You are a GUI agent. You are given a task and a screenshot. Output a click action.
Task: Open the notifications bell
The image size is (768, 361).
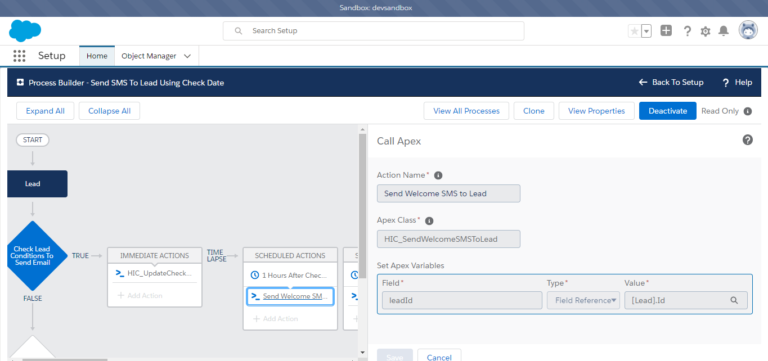coord(723,31)
